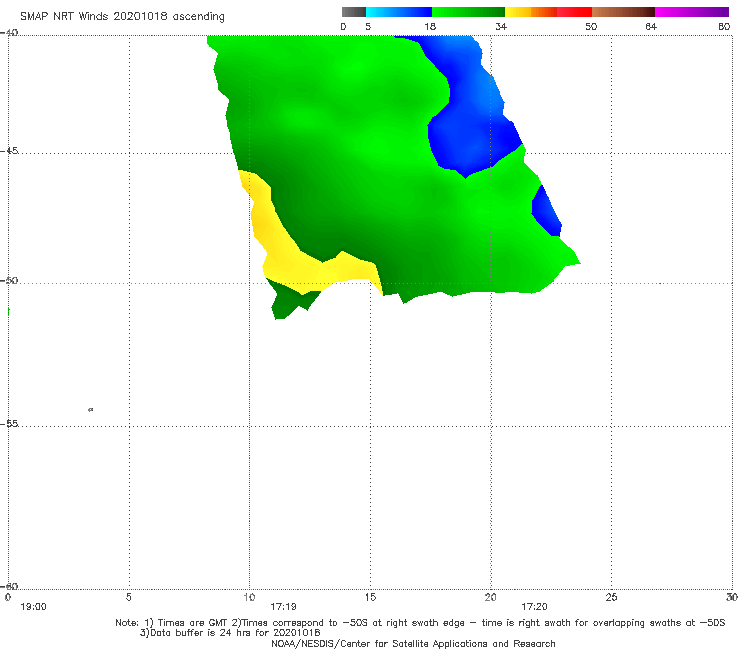Click the latitude label '-55'
Screen dimensions: 740x650
[9, 423]
